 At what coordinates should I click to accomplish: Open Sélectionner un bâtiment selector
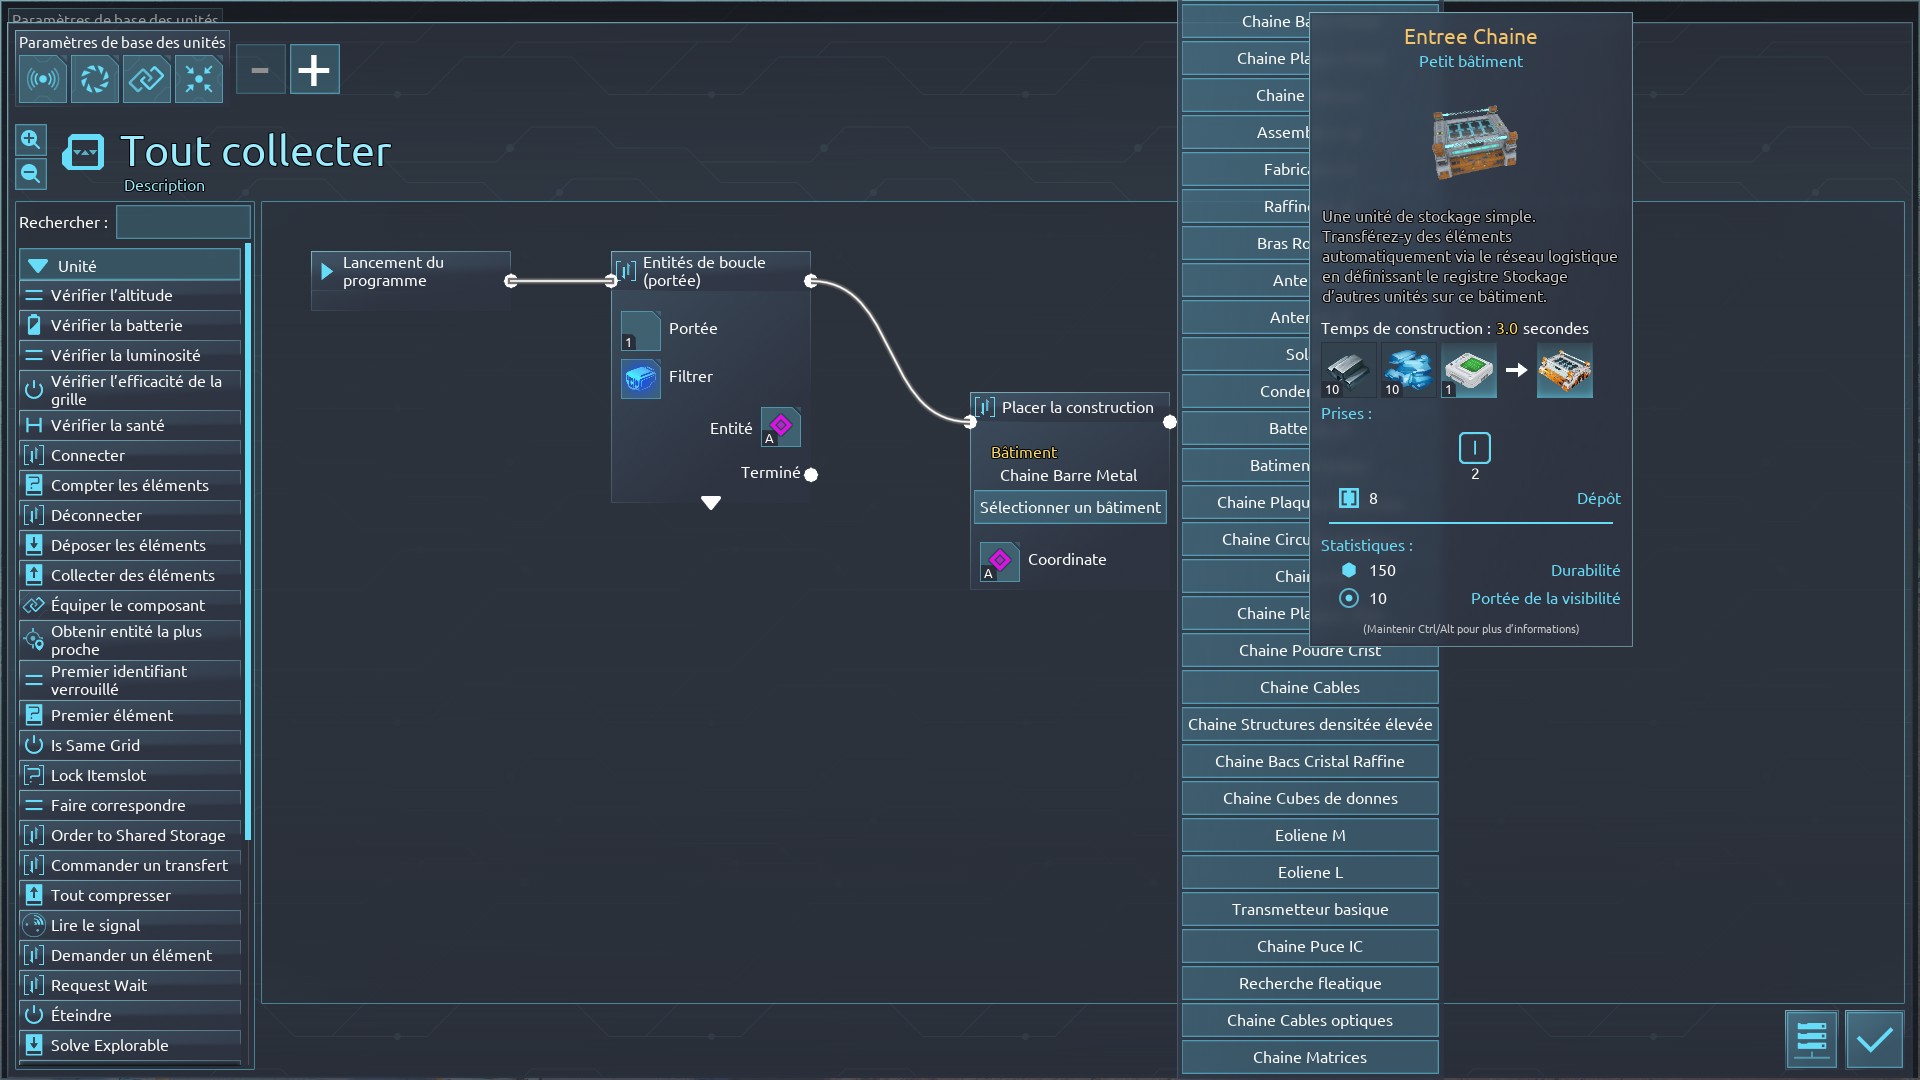tap(1070, 508)
